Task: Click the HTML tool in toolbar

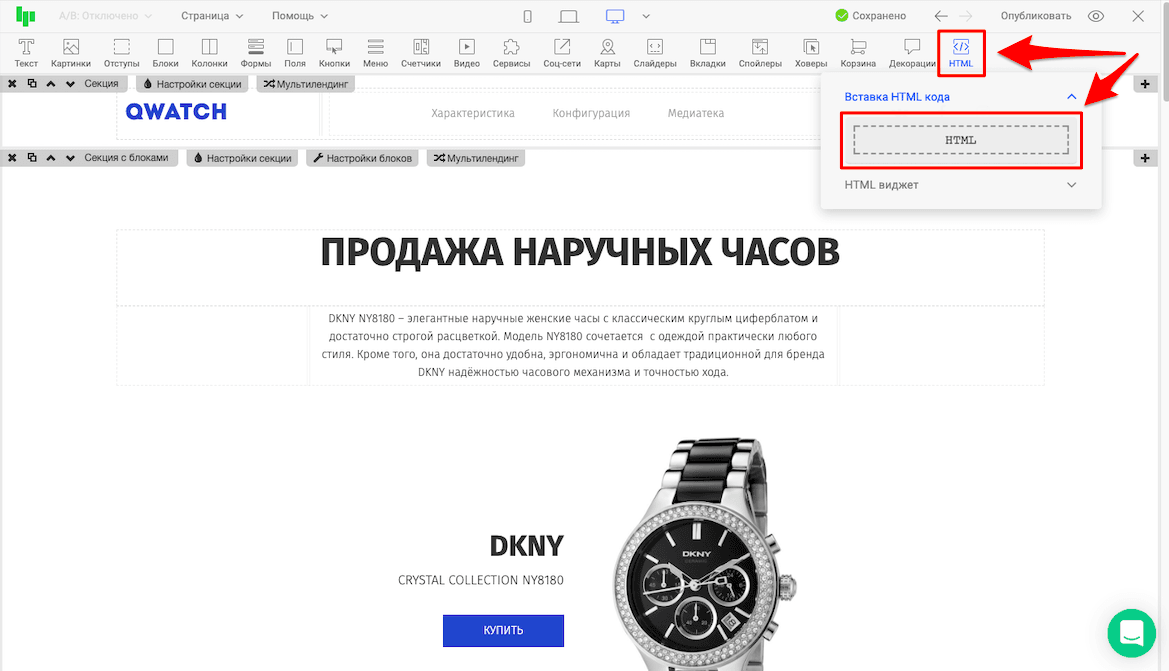Action: 961,53
